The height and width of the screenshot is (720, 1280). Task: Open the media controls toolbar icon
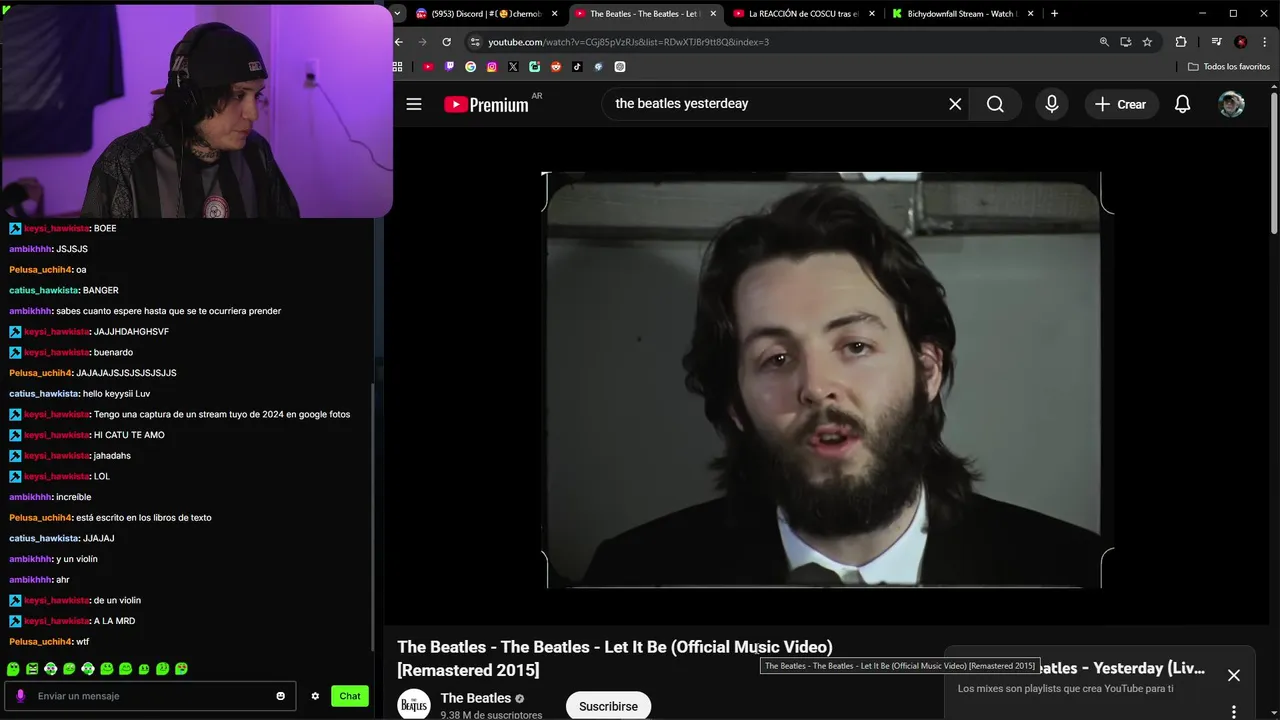(x=1216, y=42)
